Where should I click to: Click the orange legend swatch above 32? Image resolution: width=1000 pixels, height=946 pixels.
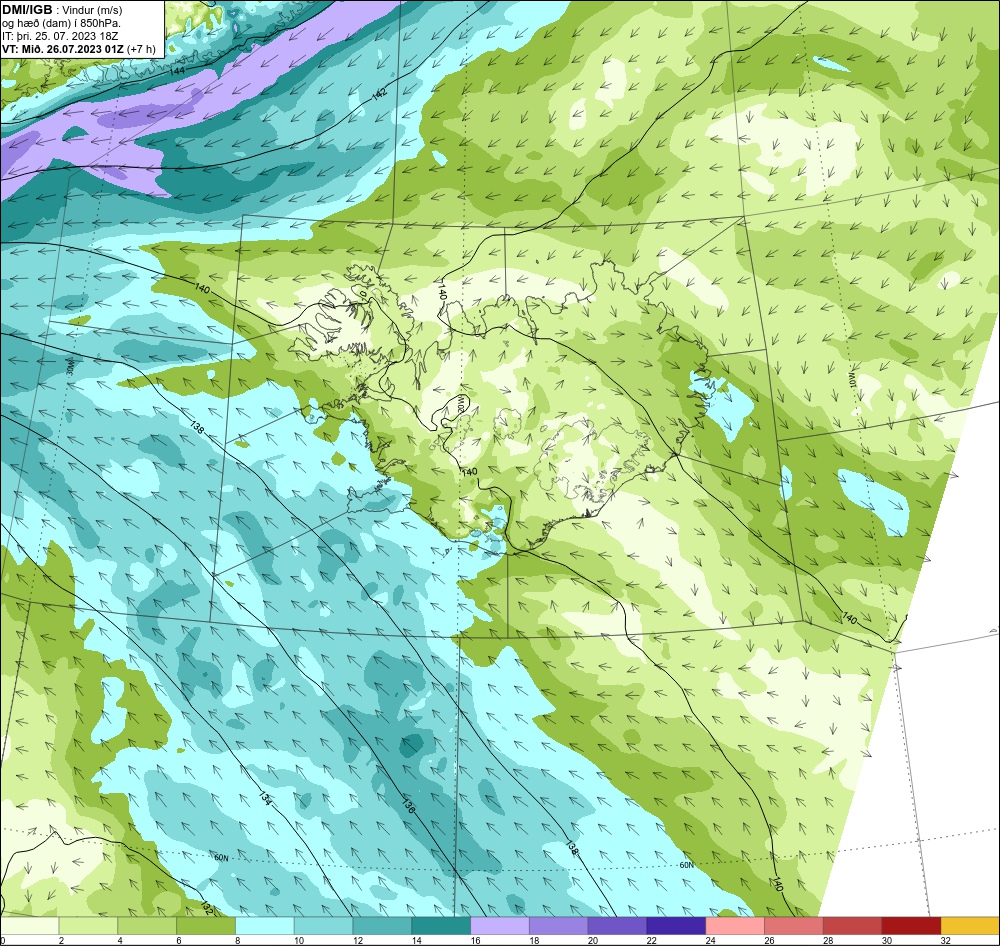tap(970, 926)
